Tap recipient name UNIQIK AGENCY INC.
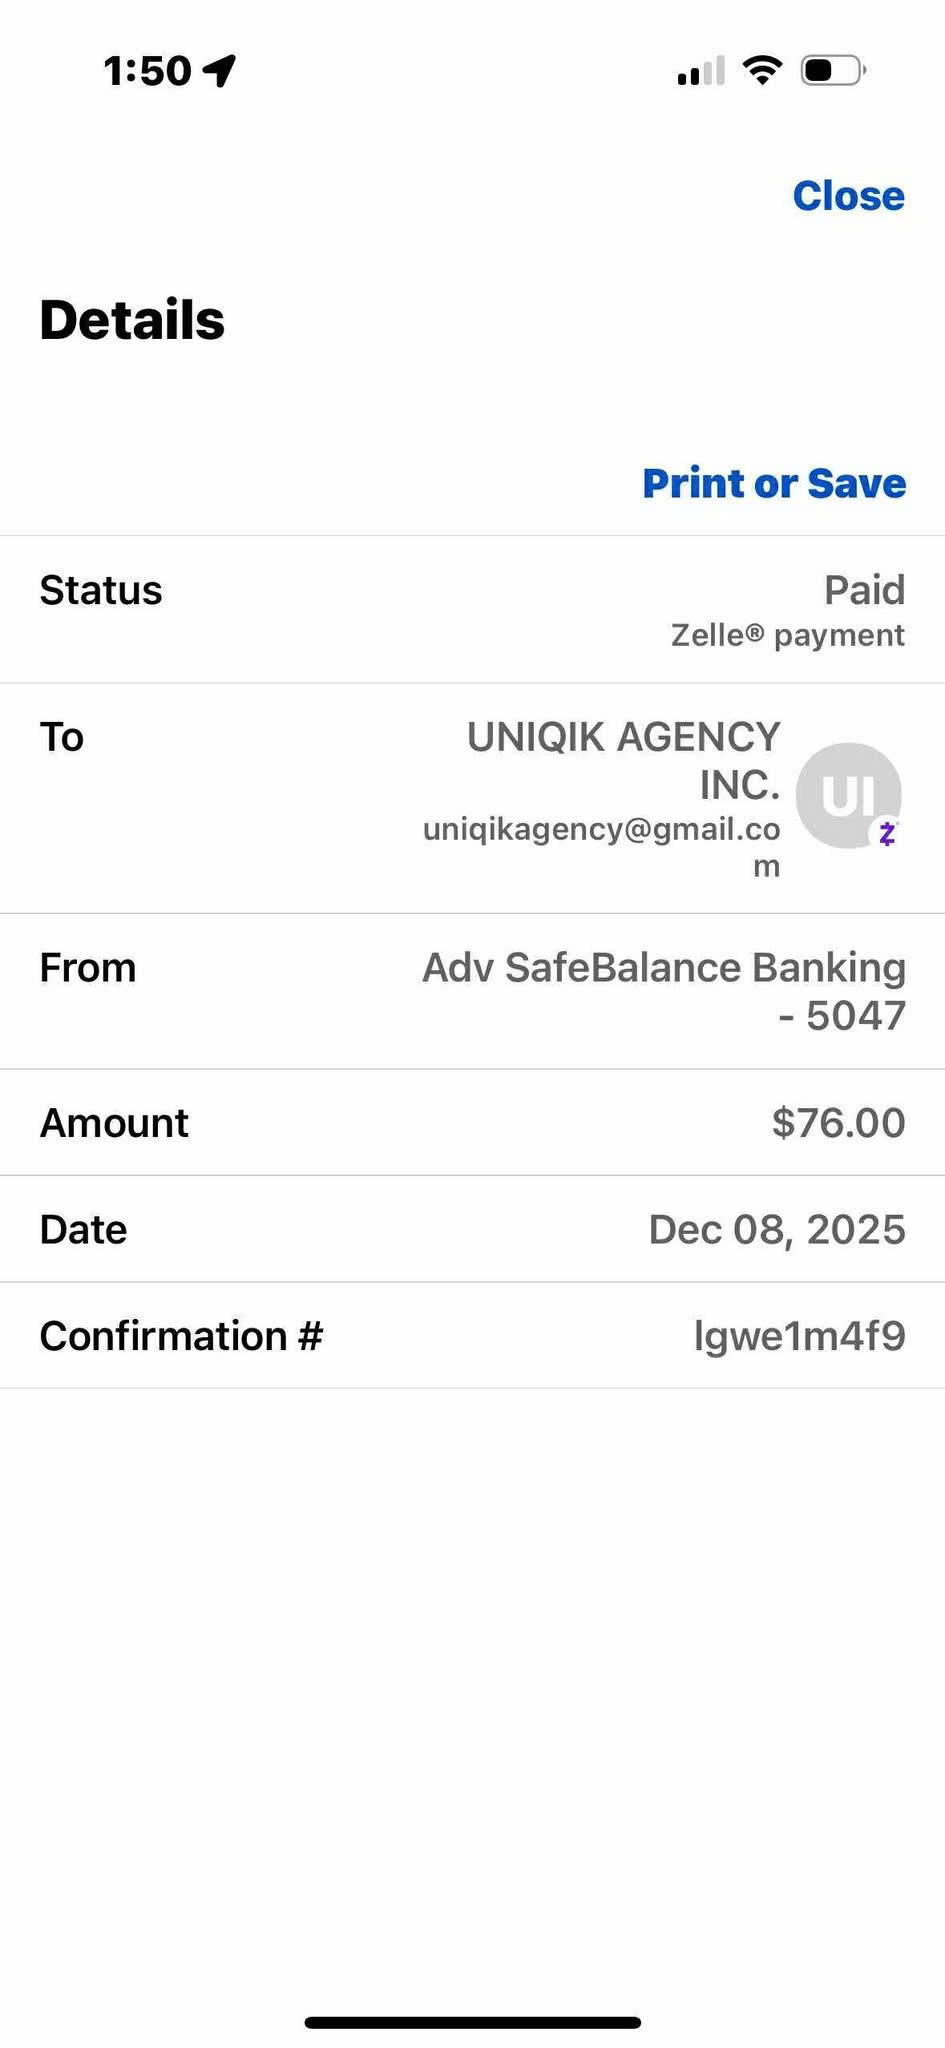 625,760
